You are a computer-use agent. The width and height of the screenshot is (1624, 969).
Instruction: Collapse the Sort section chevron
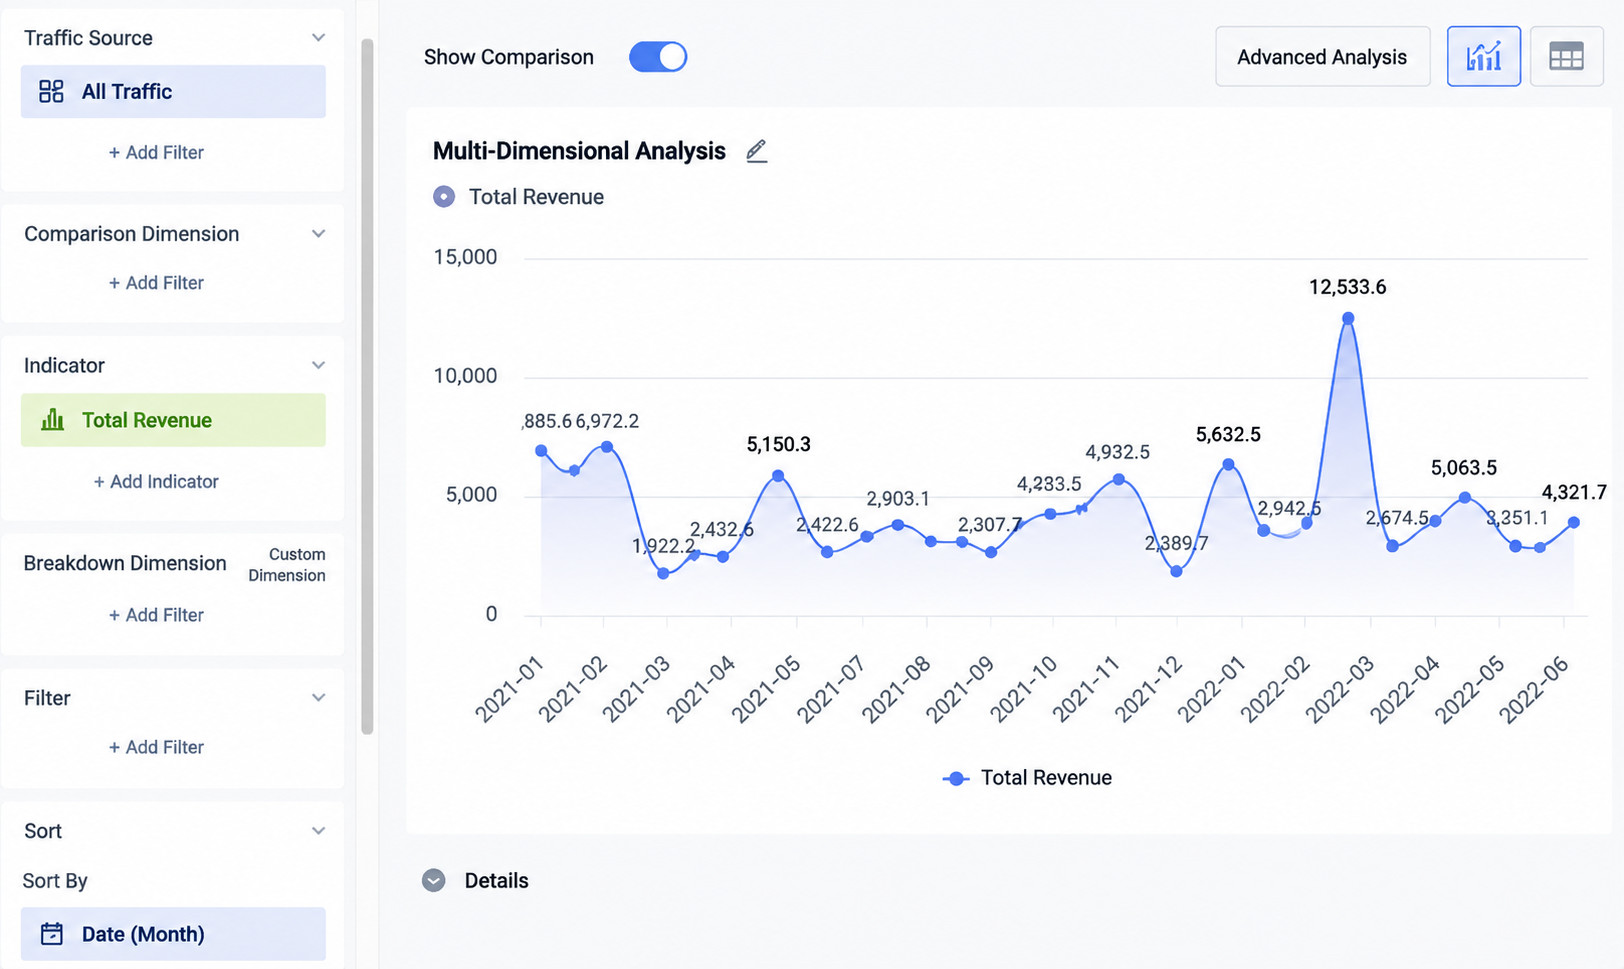(x=318, y=831)
